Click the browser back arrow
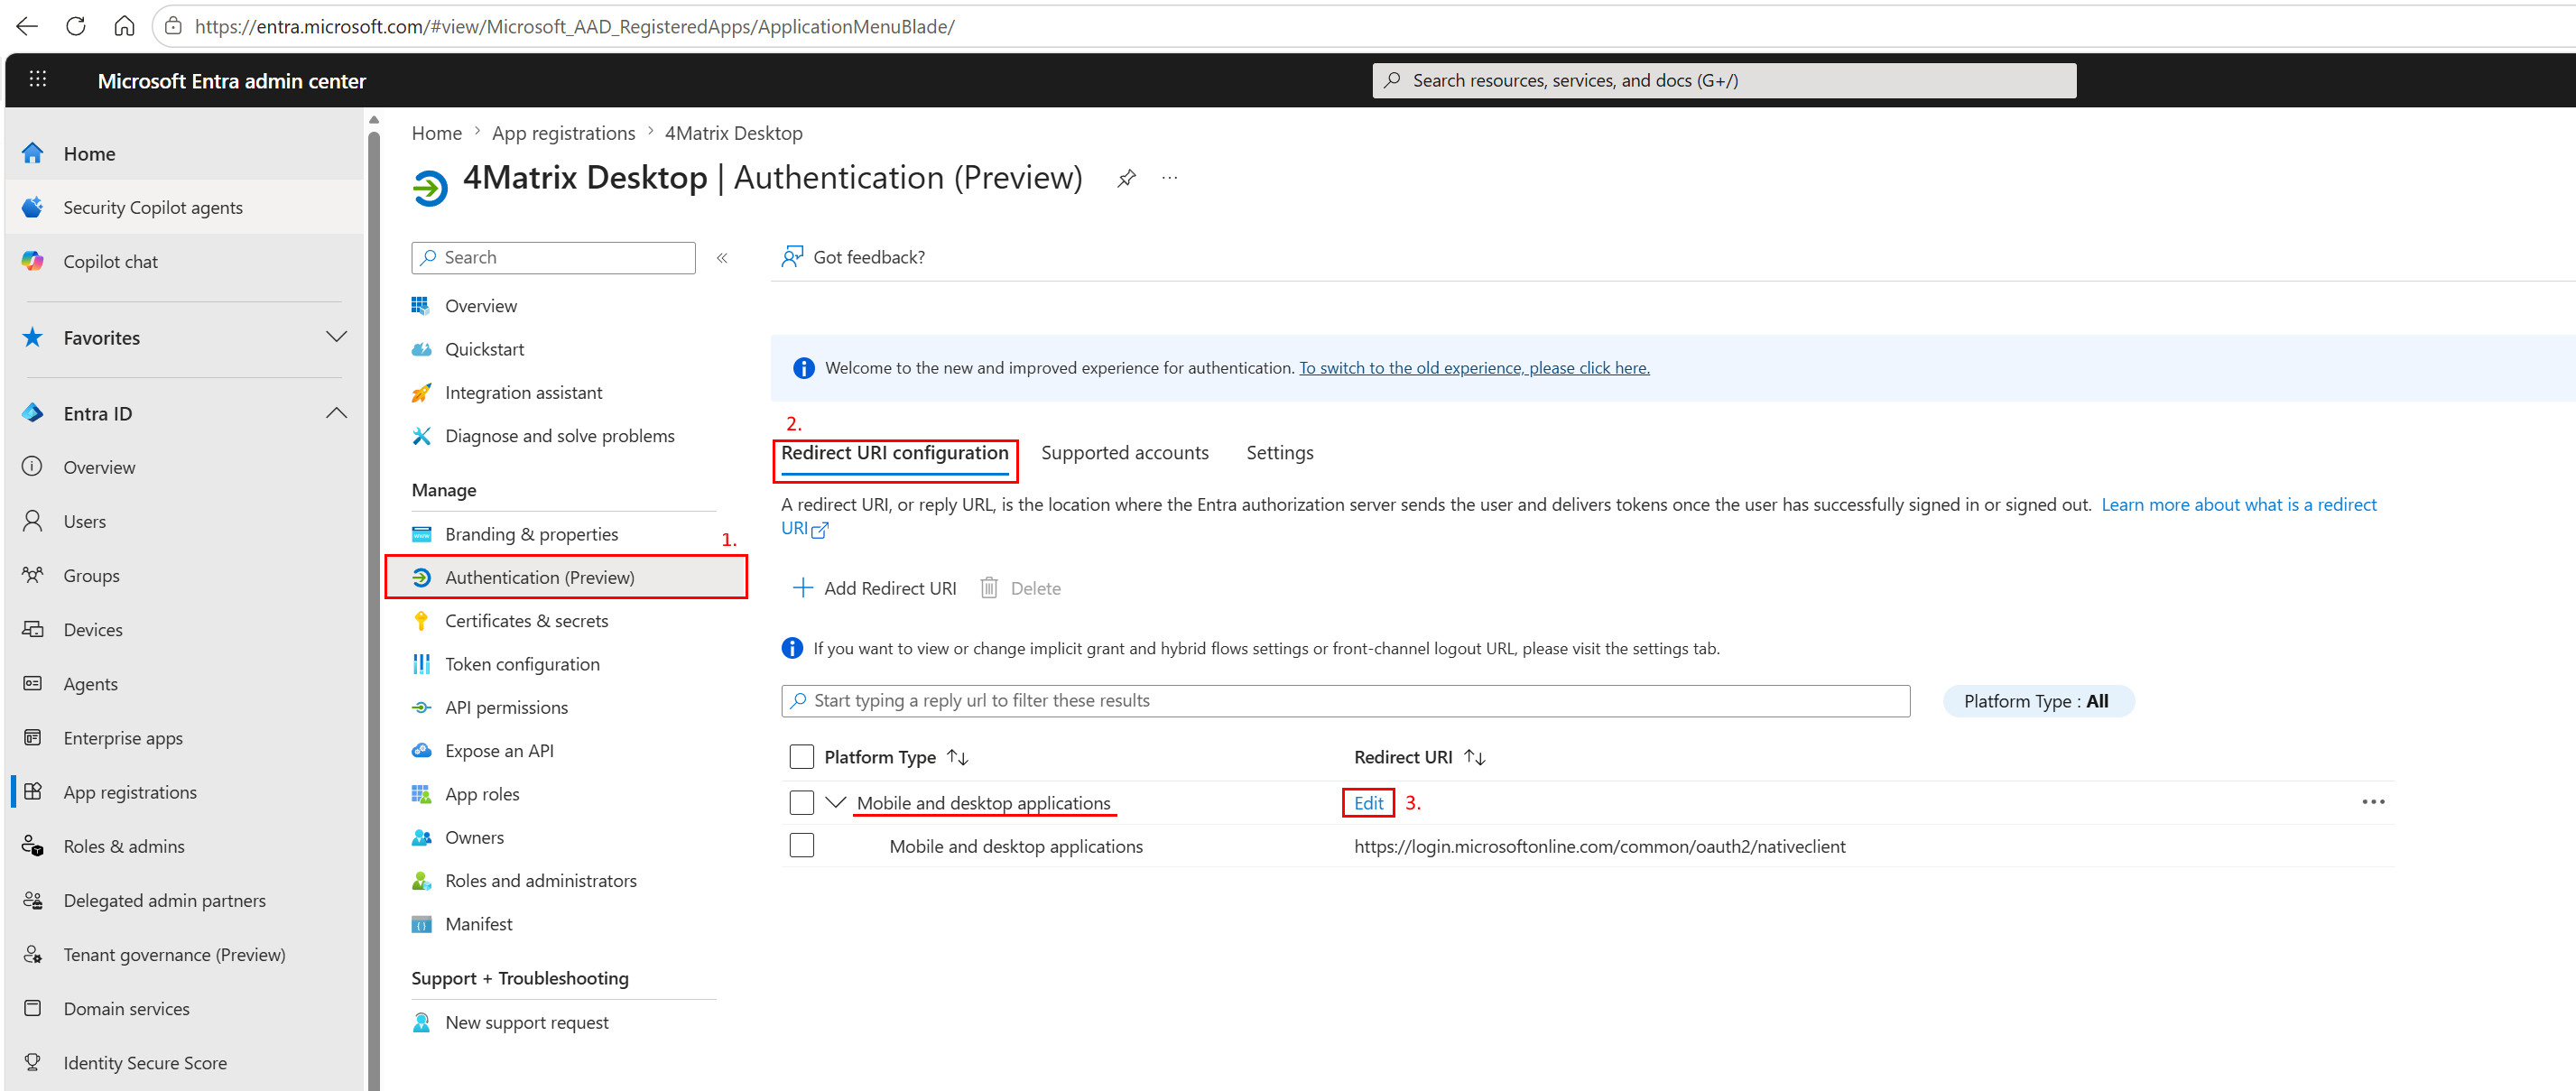The height and width of the screenshot is (1091, 2576). click(x=27, y=26)
